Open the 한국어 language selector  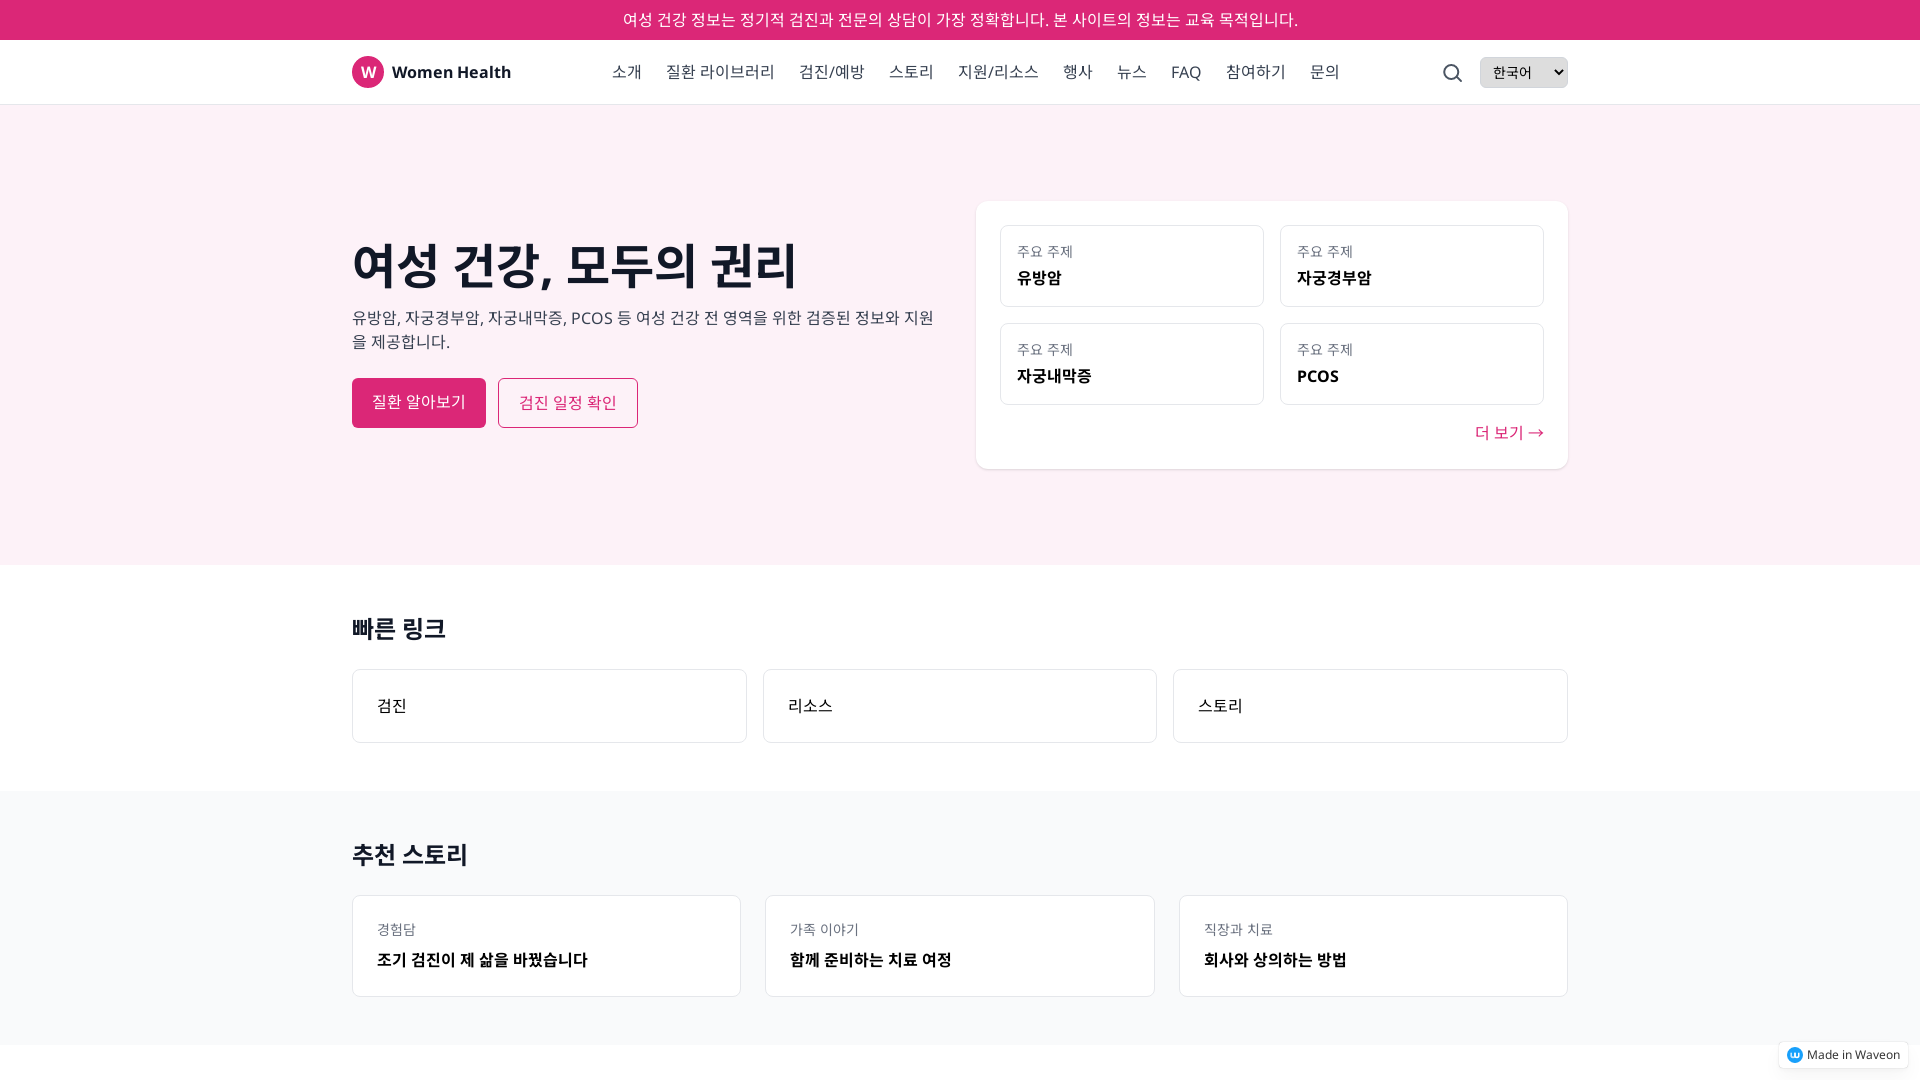(1523, 72)
